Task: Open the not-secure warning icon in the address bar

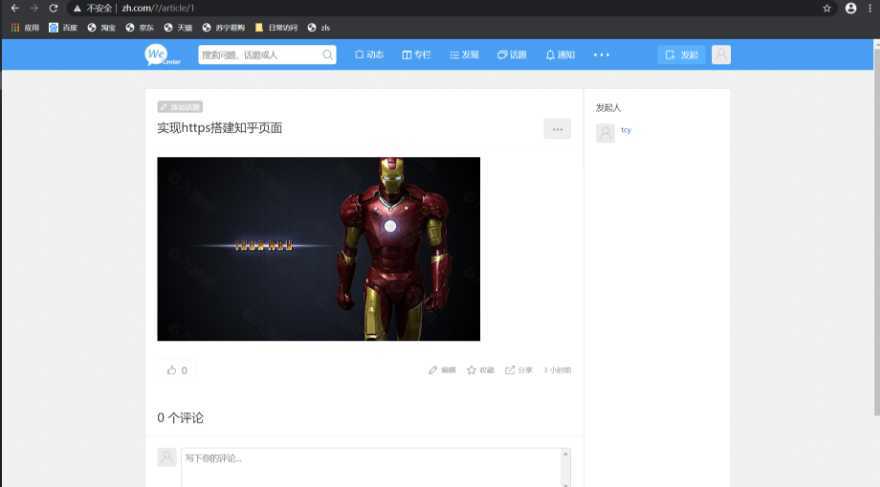Action: click(77, 8)
